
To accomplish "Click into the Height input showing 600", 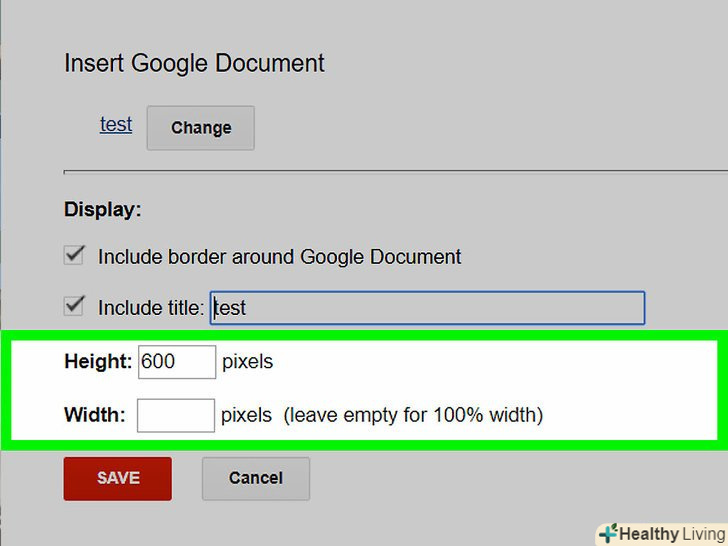I will click(x=177, y=362).
